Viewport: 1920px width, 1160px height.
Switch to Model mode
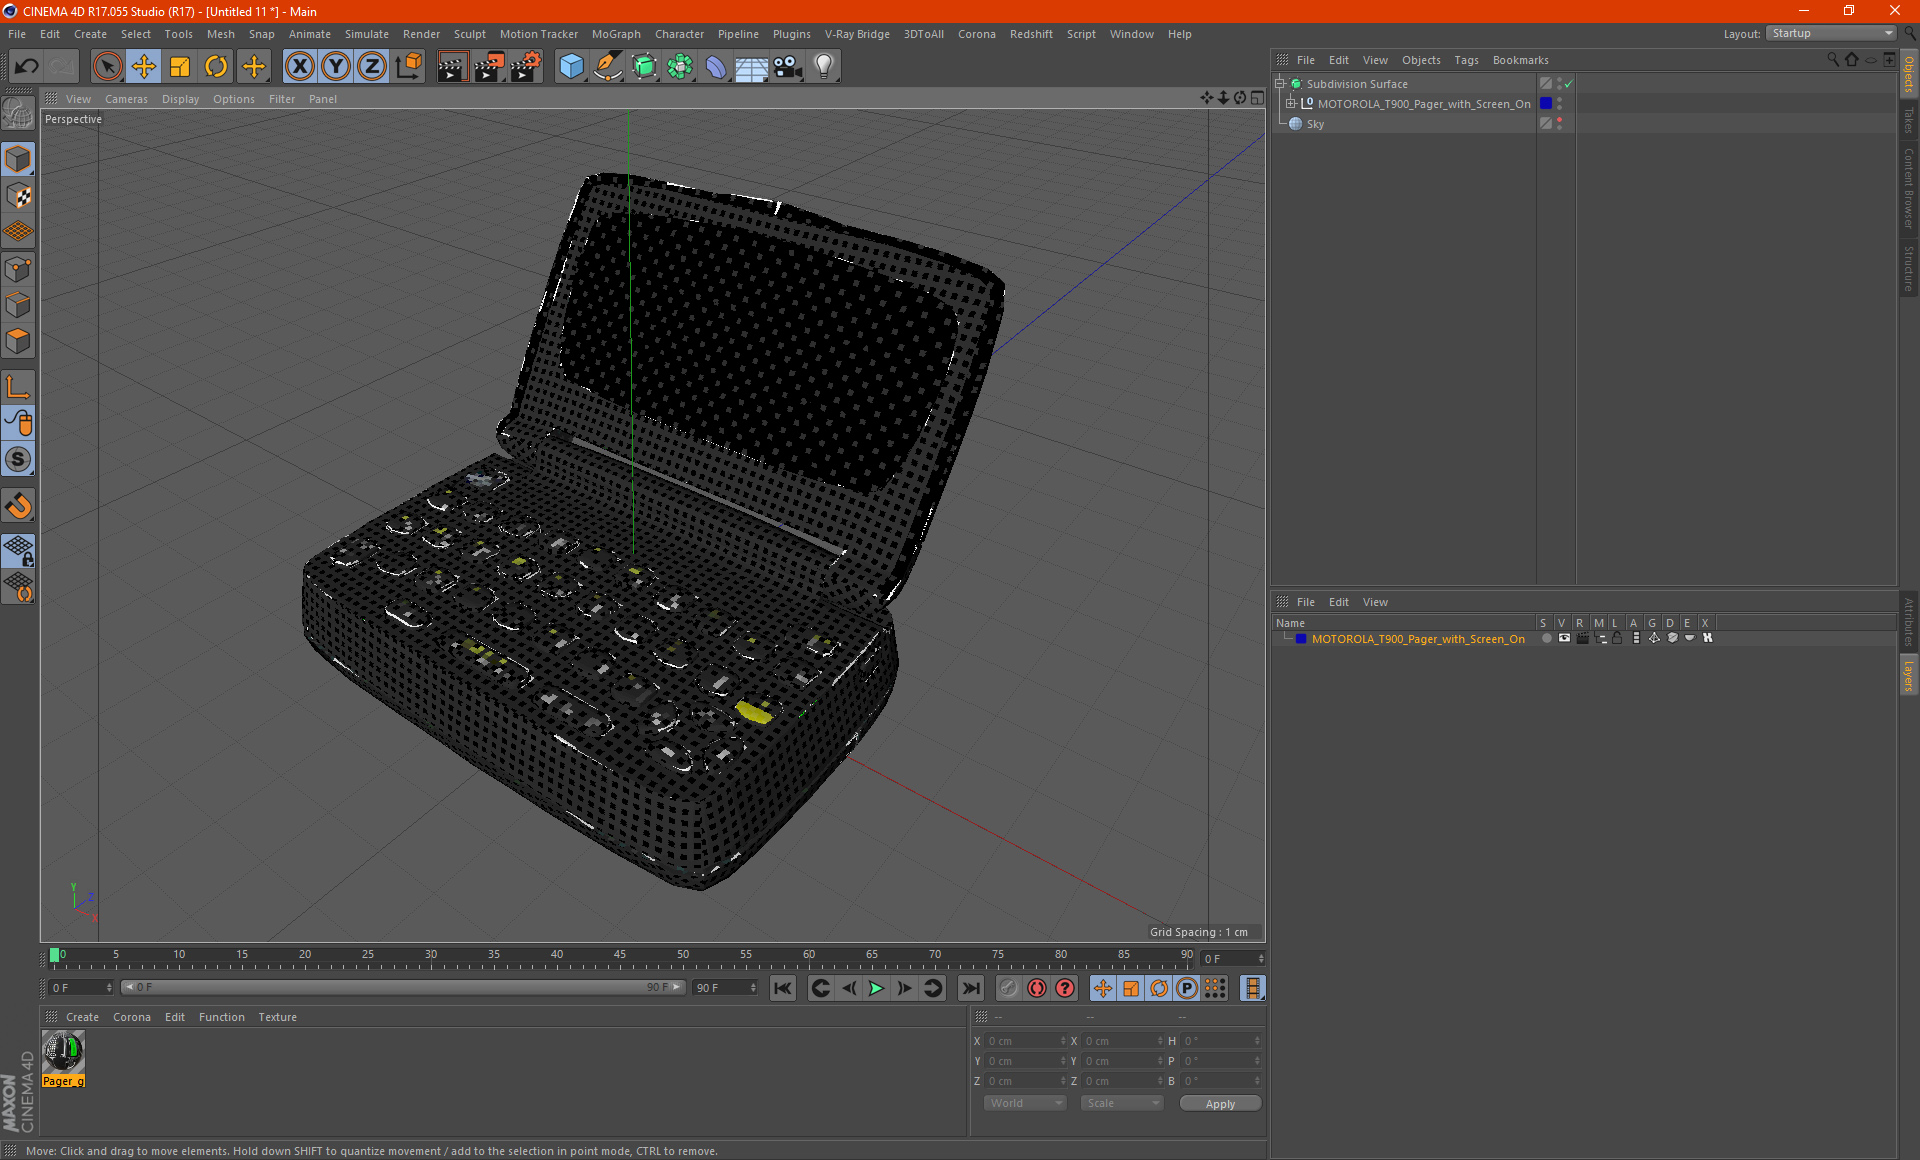pos(18,159)
